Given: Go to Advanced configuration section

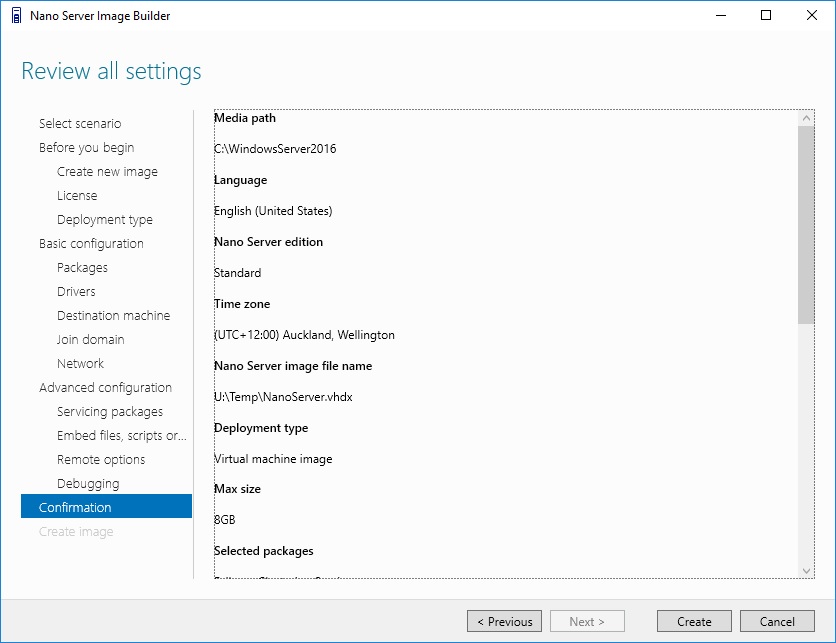Looking at the screenshot, I should click(106, 388).
